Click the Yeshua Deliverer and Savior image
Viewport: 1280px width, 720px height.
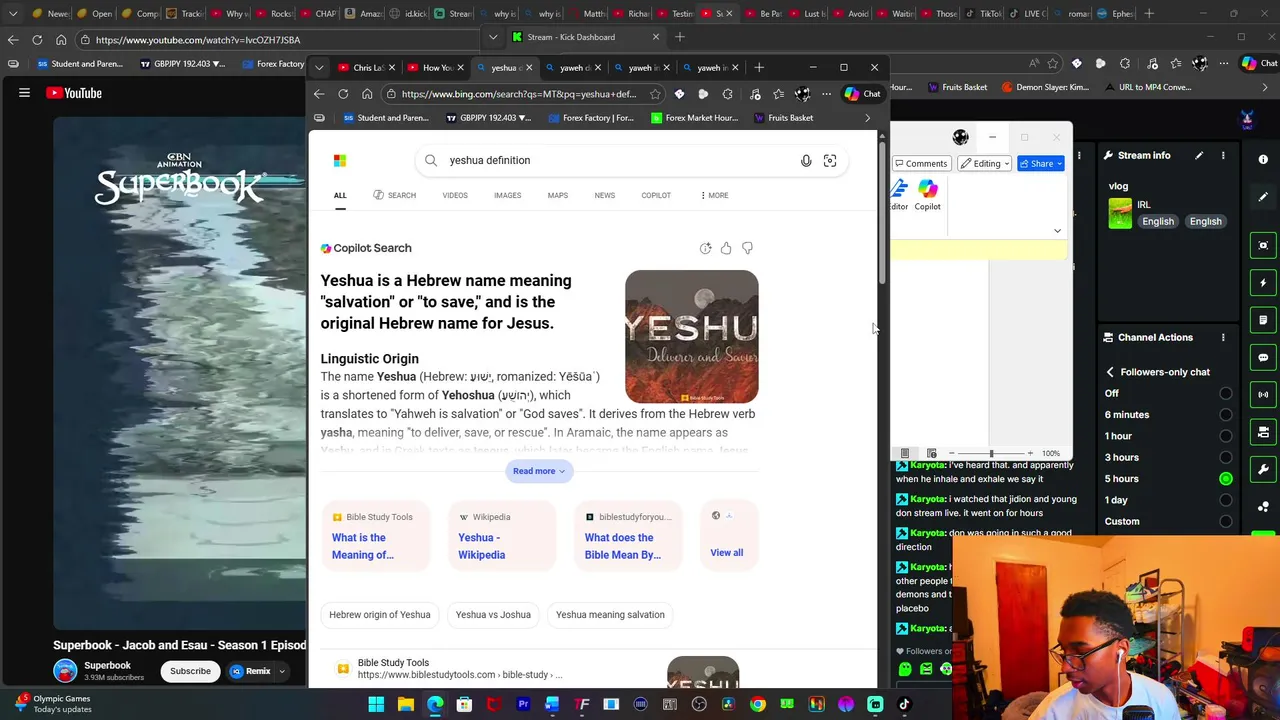[x=692, y=336]
